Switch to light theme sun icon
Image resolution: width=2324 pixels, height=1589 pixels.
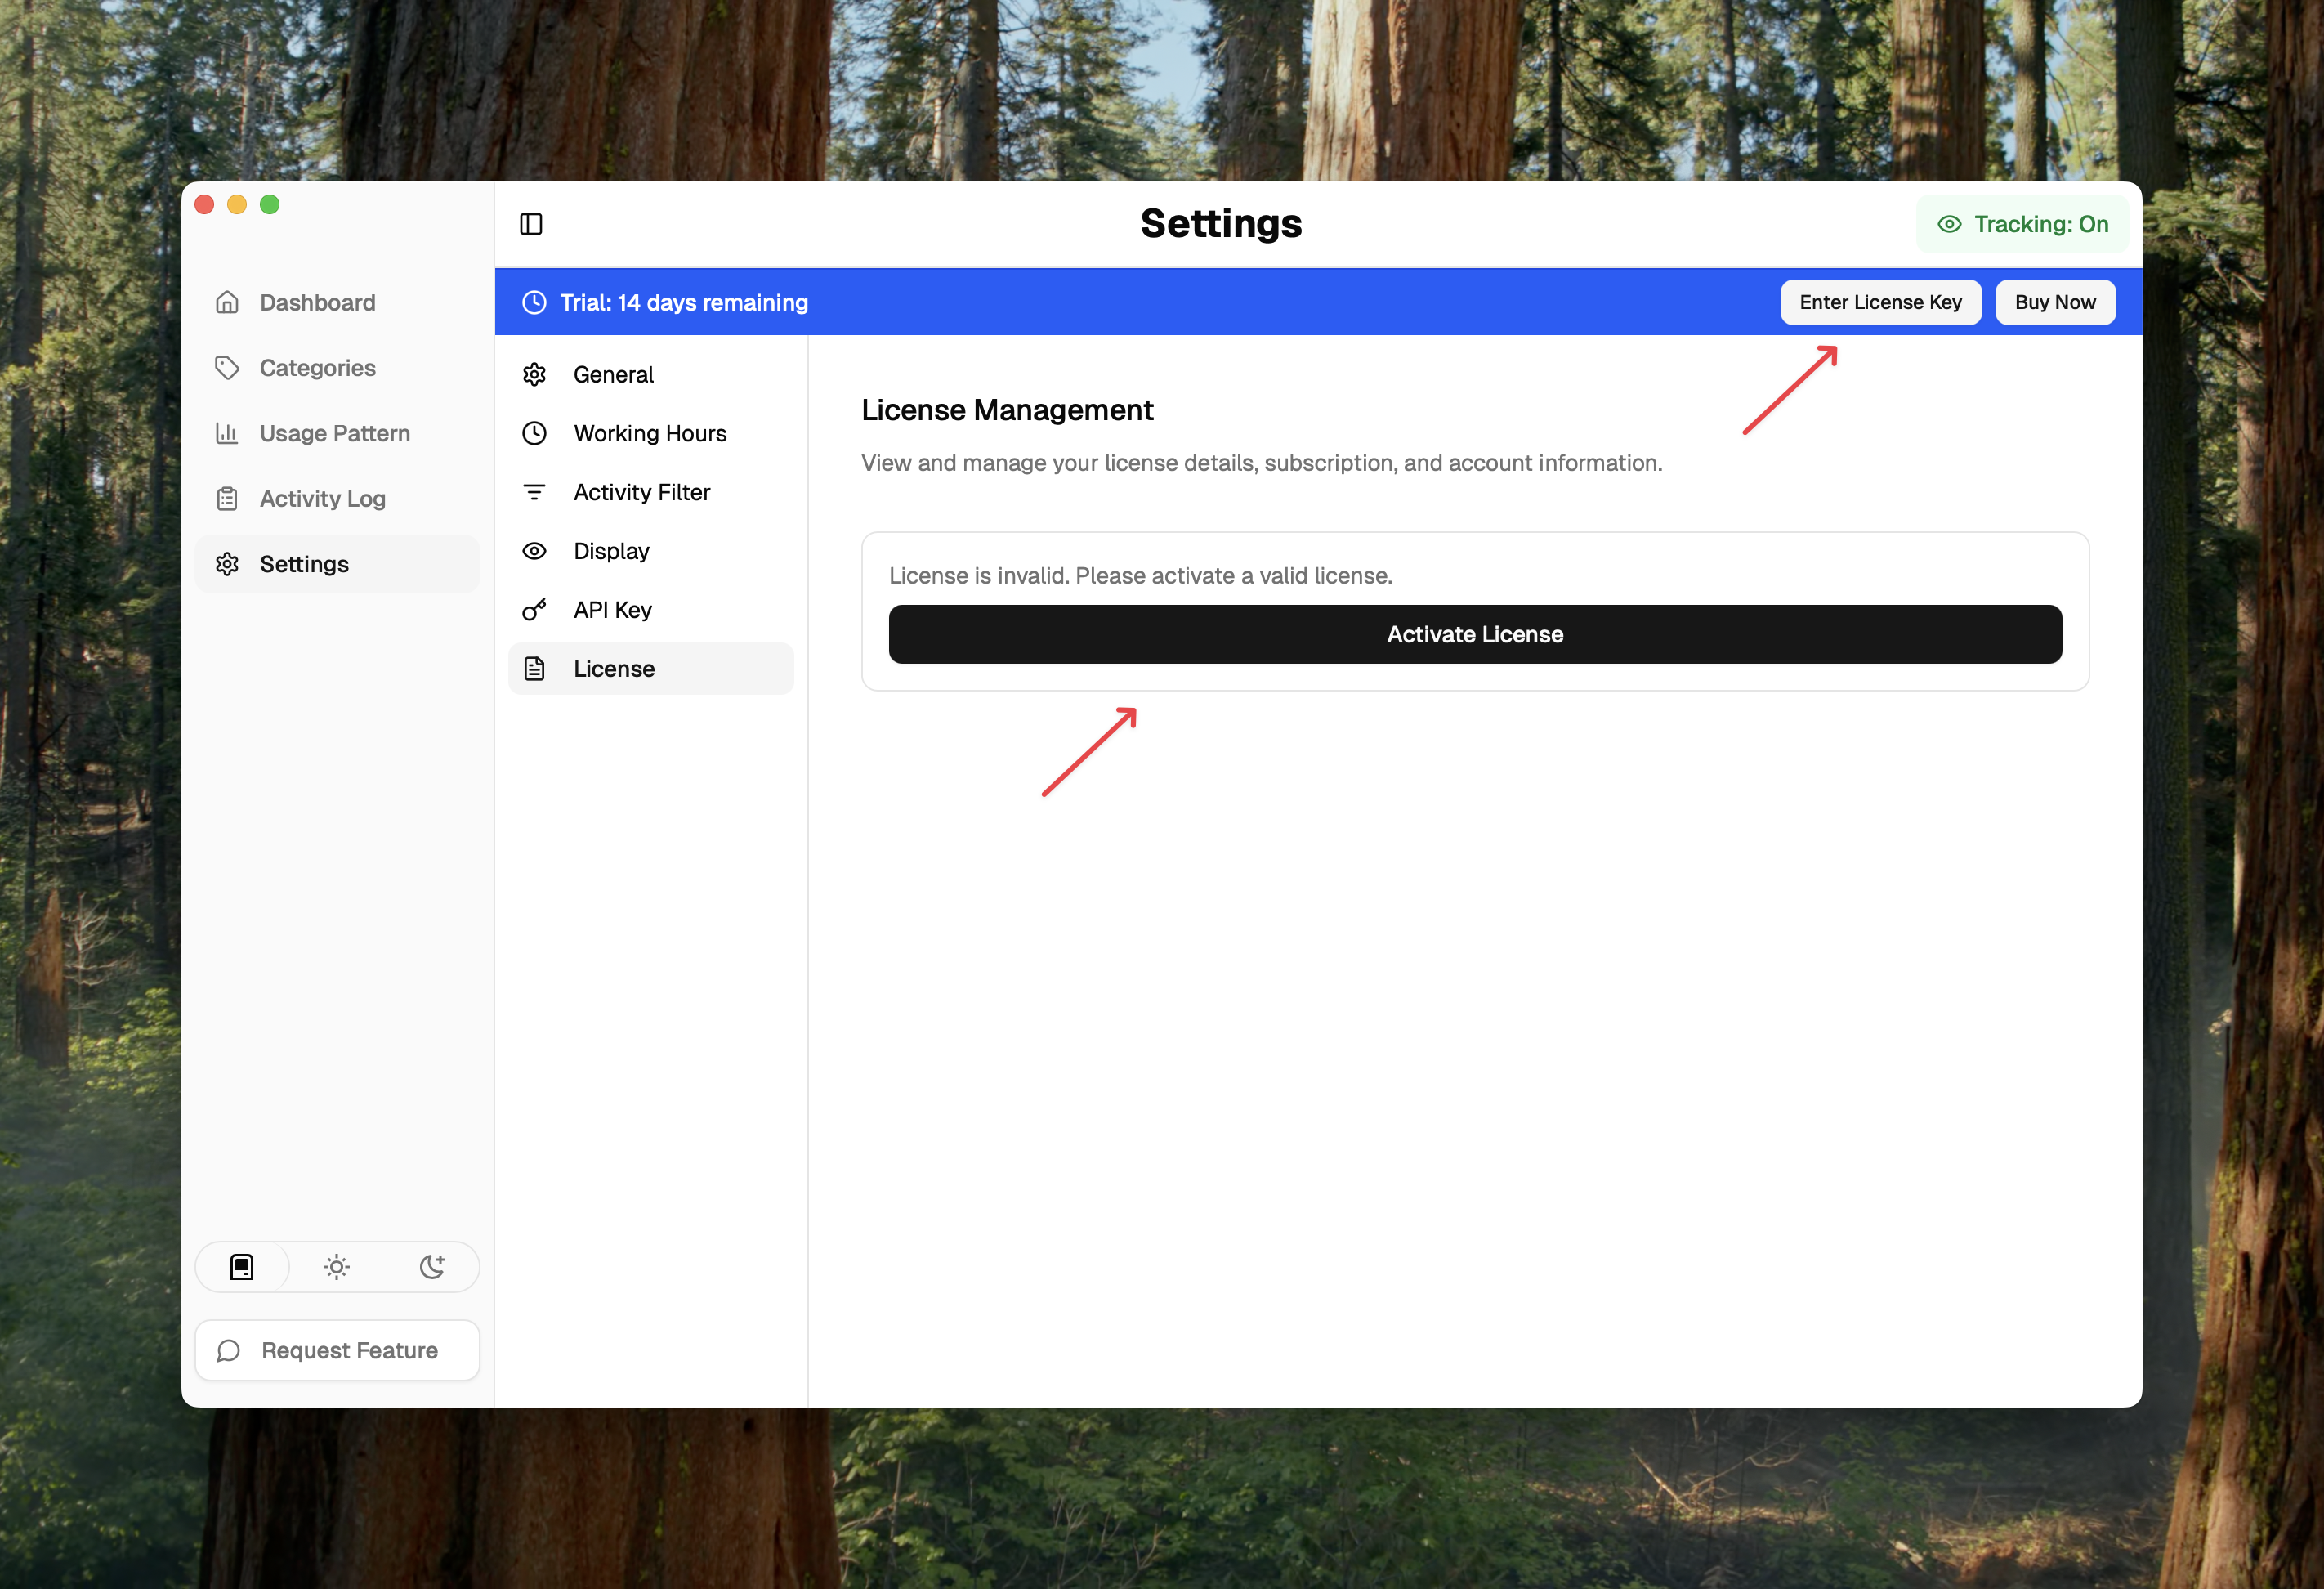point(337,1267)
